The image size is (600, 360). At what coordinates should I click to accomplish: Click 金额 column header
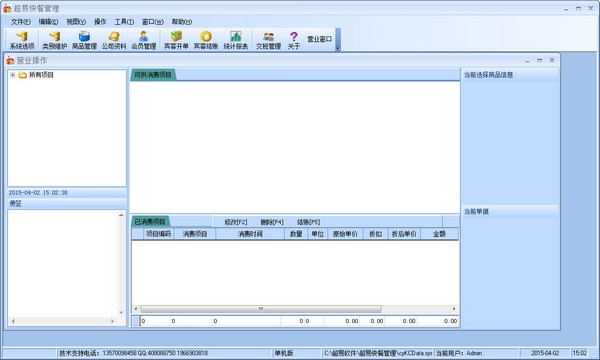439,234
